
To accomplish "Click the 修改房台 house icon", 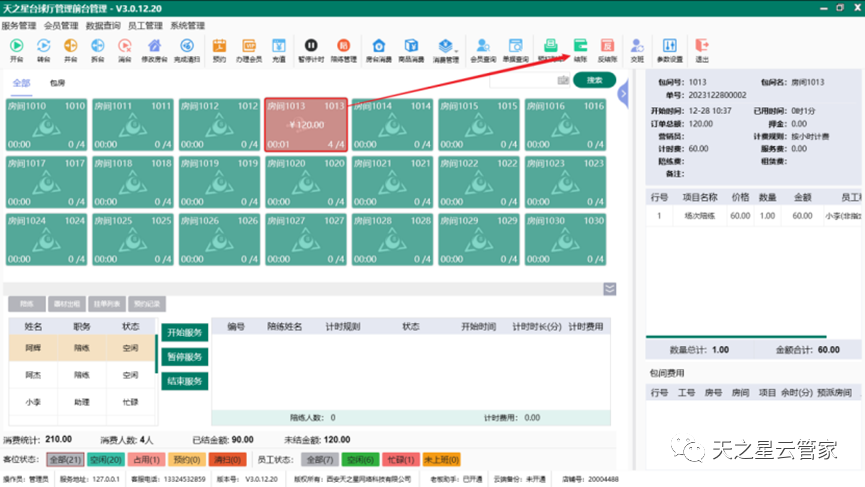I will (x=154, y=47).
